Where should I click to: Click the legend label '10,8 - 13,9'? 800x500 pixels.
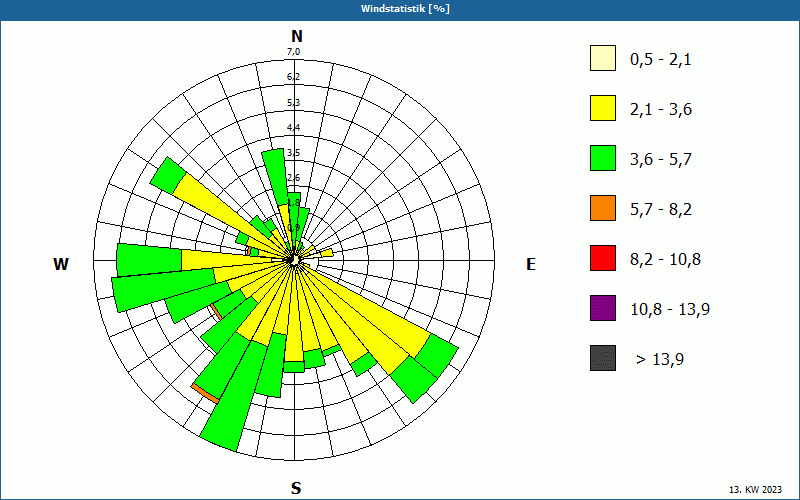[x=670, y=310]
